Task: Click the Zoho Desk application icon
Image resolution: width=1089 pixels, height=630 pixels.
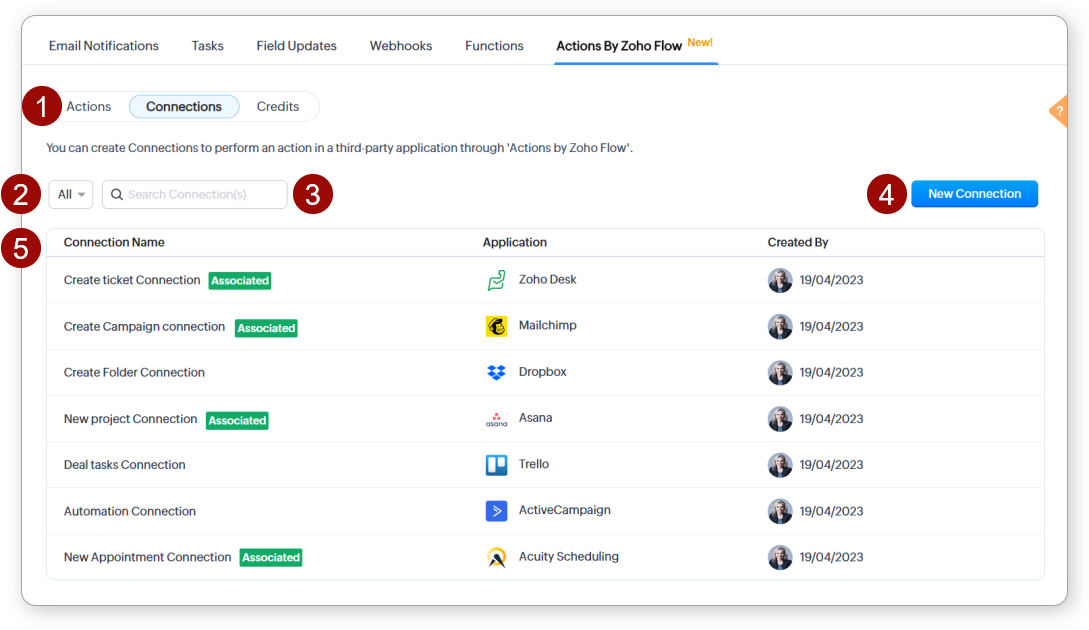Action: tap(496, 281)
